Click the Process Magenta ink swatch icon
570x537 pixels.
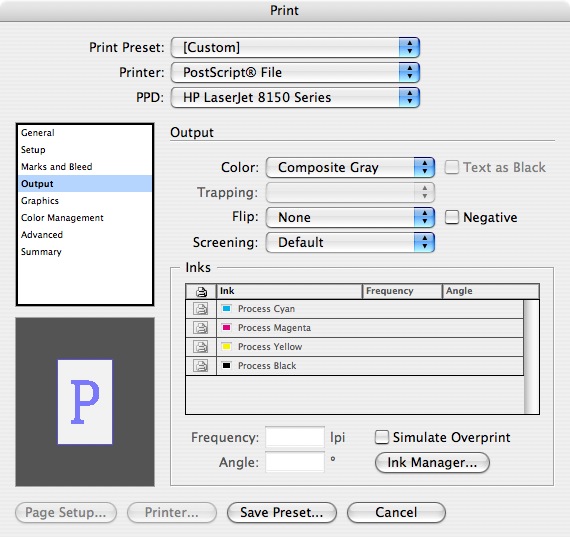tap(226, 328)
